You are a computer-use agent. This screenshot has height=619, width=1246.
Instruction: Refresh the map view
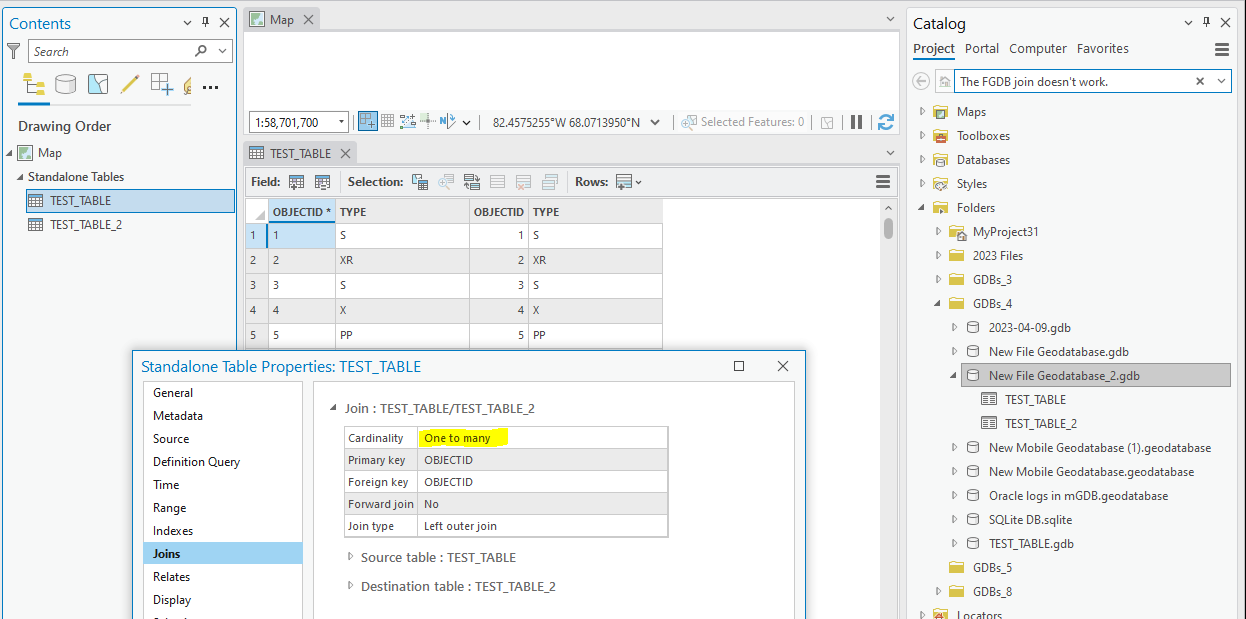click(x=885, y=122)
